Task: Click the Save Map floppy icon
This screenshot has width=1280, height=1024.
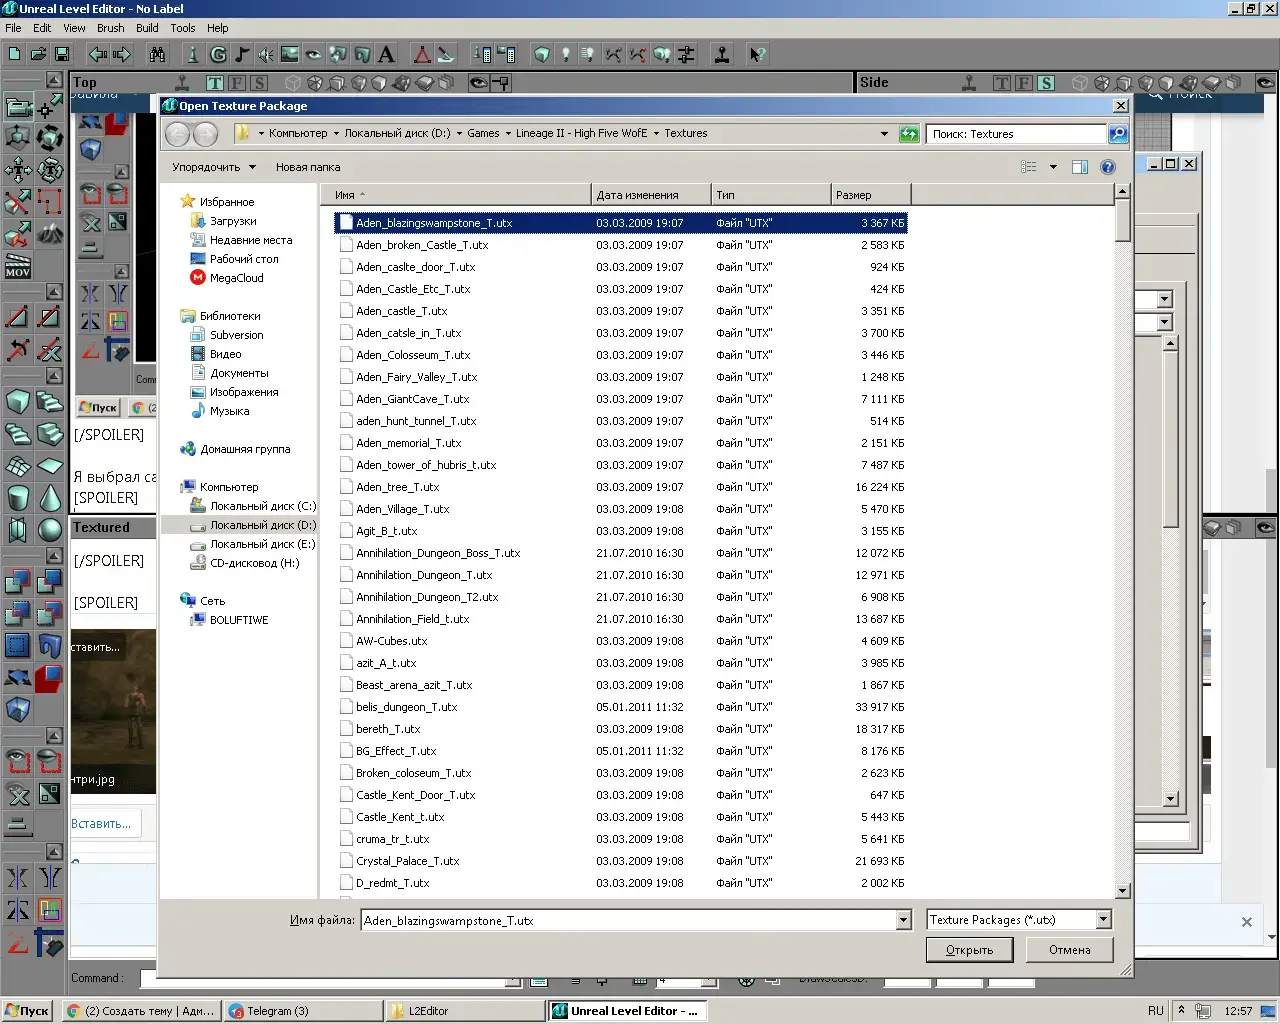Action: 62,54
